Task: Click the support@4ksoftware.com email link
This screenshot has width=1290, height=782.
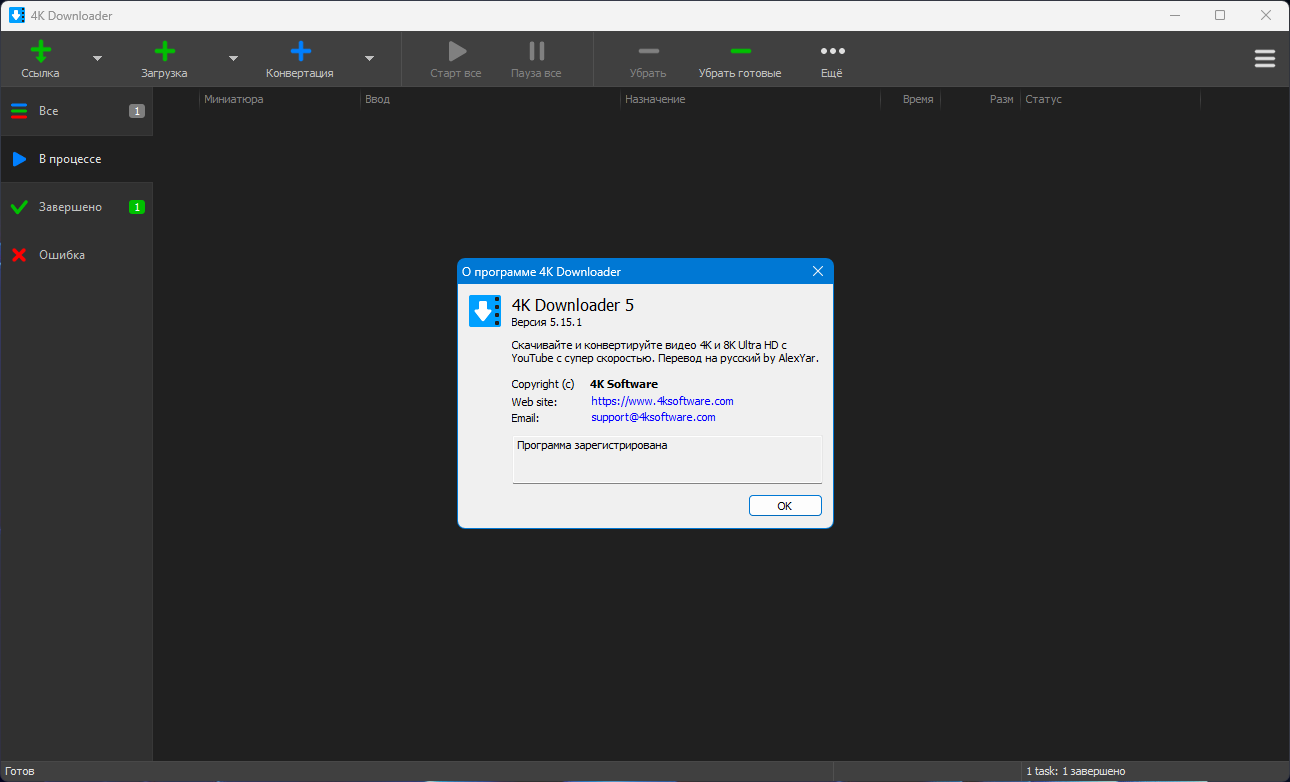Action: pos(653,417)
